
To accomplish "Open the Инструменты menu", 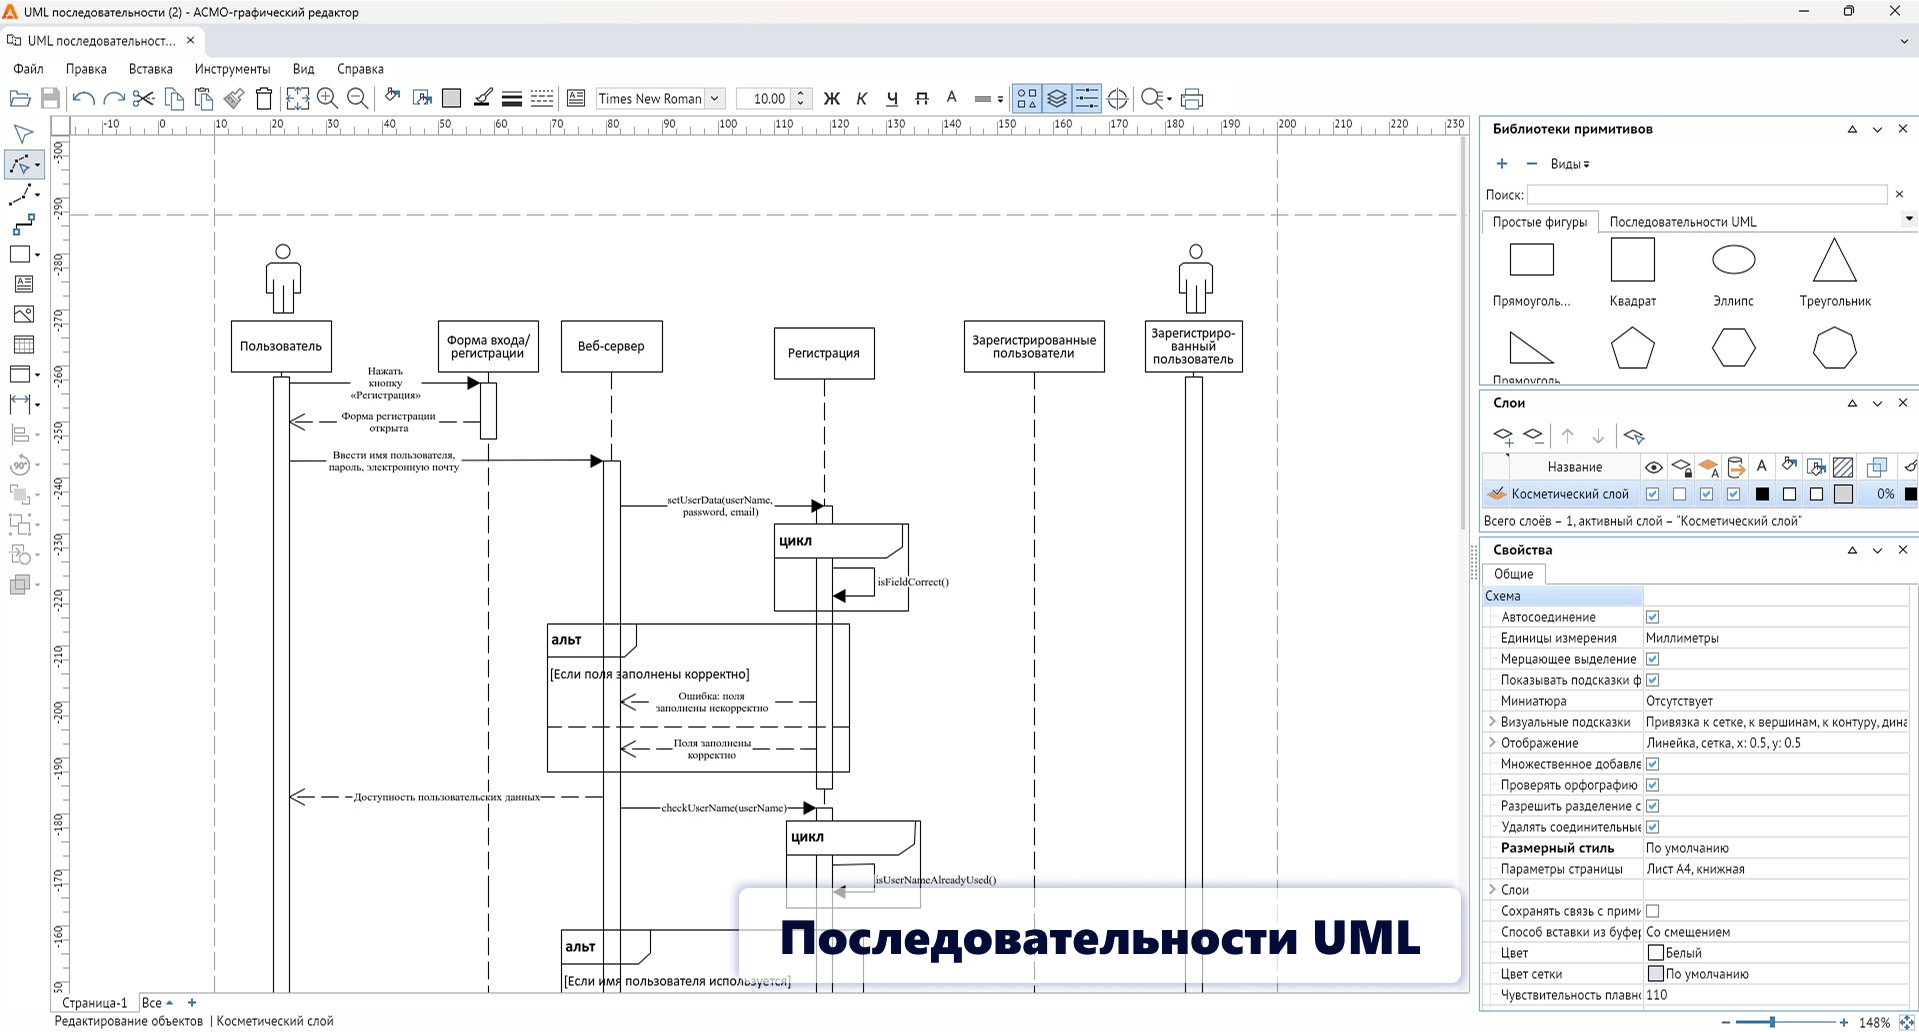I will pos(232,69).
